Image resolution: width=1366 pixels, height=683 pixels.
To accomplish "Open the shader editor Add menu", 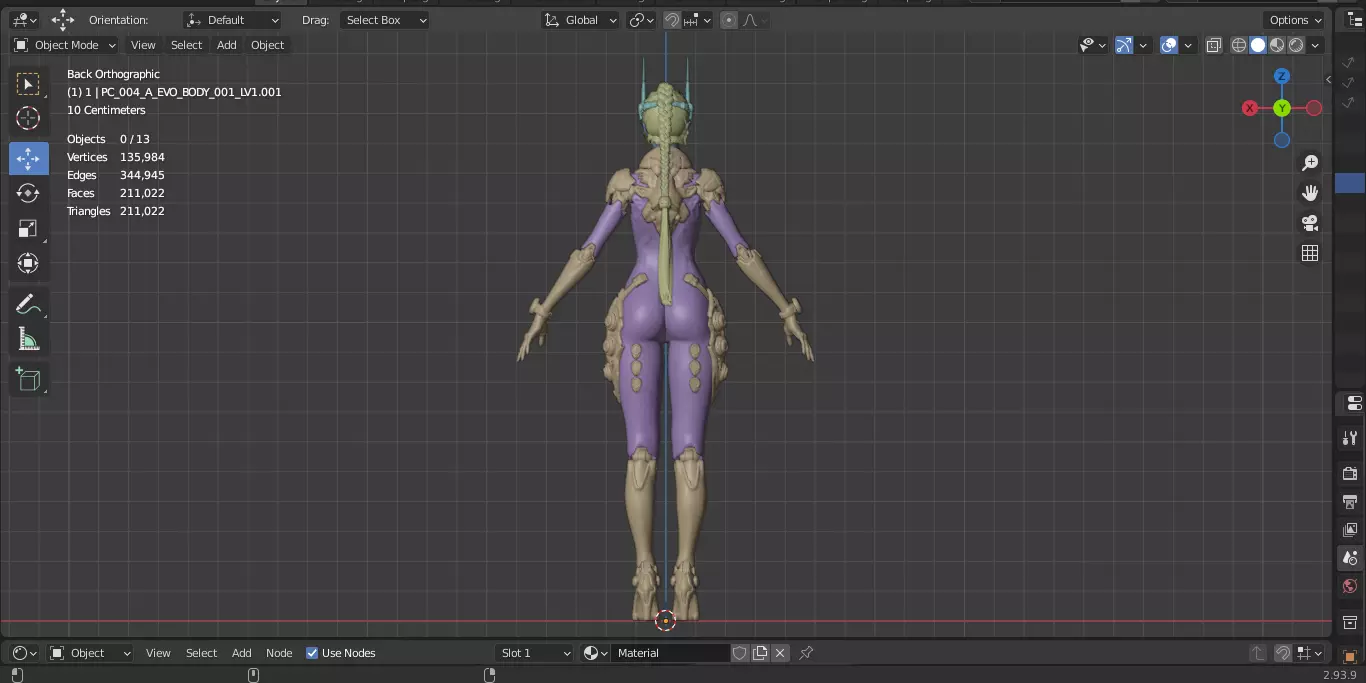I will coord(242,653).
